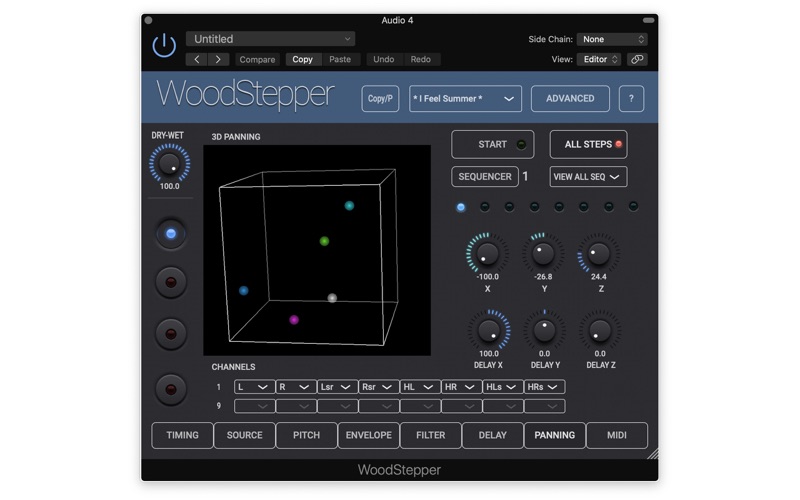Open the Rsr channel dropdown
This screenshot has width=800, height=500.
click(x=379, y=387)
